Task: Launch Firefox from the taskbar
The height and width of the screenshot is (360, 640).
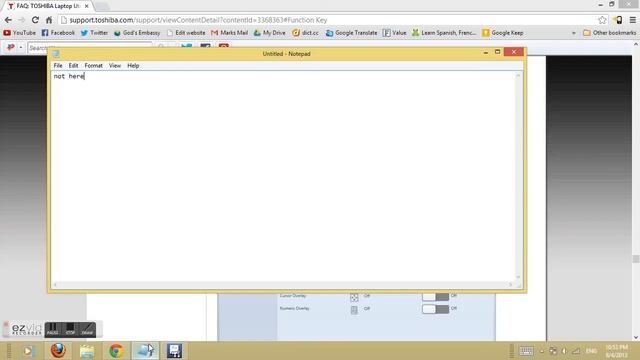Action: (x=58, y=351)
